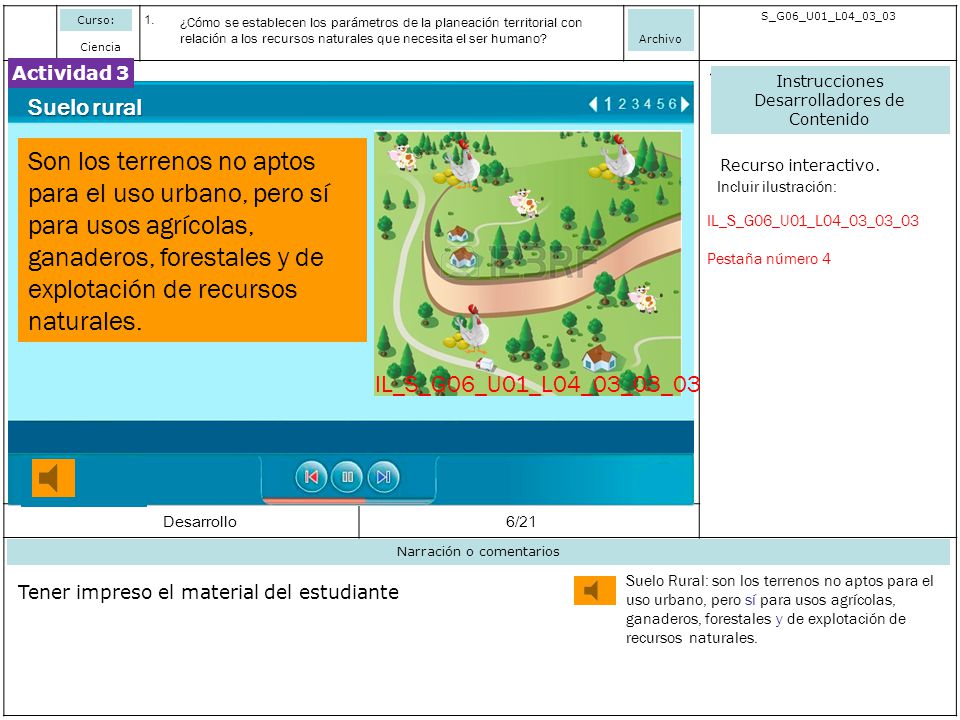960x720 pixels.
Task: Select file code S_G06_U01_L04_03_03
Action: (x=828, y=17)
